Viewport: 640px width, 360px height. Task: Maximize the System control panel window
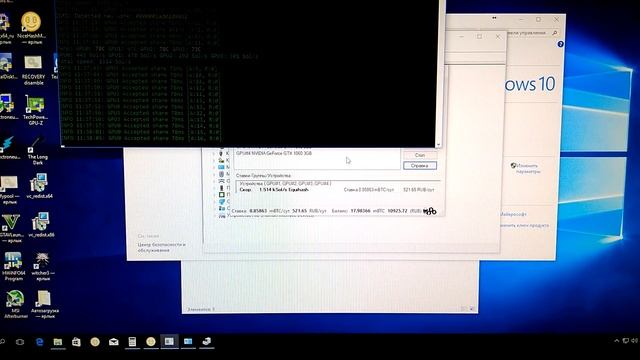point(538,19)
